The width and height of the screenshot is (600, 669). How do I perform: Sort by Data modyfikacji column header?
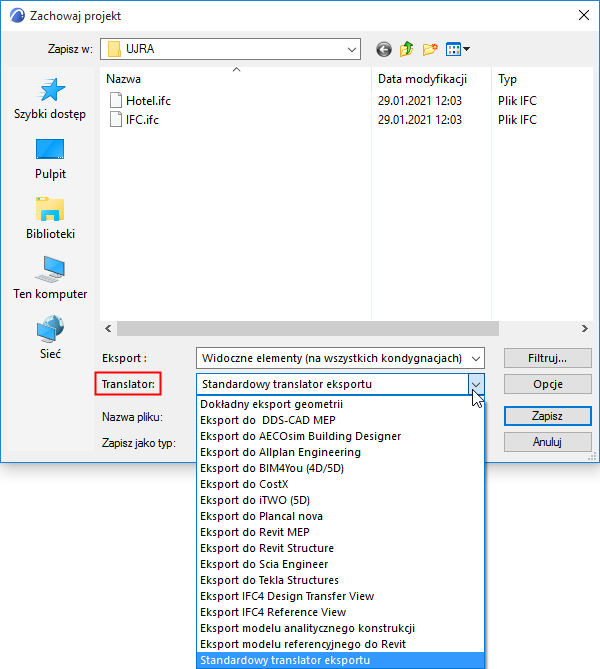point(431,79)
